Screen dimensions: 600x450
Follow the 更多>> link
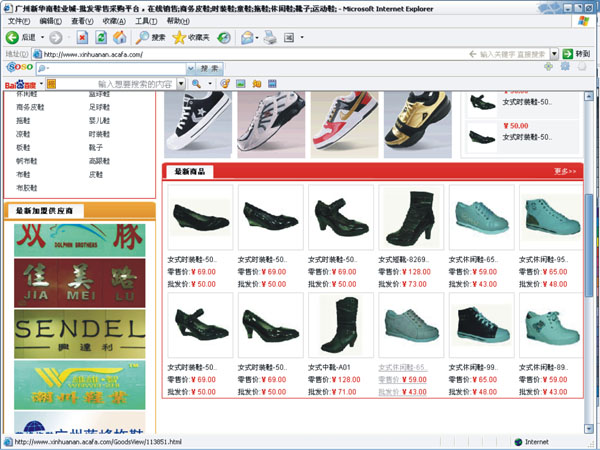tap(565, 171)
